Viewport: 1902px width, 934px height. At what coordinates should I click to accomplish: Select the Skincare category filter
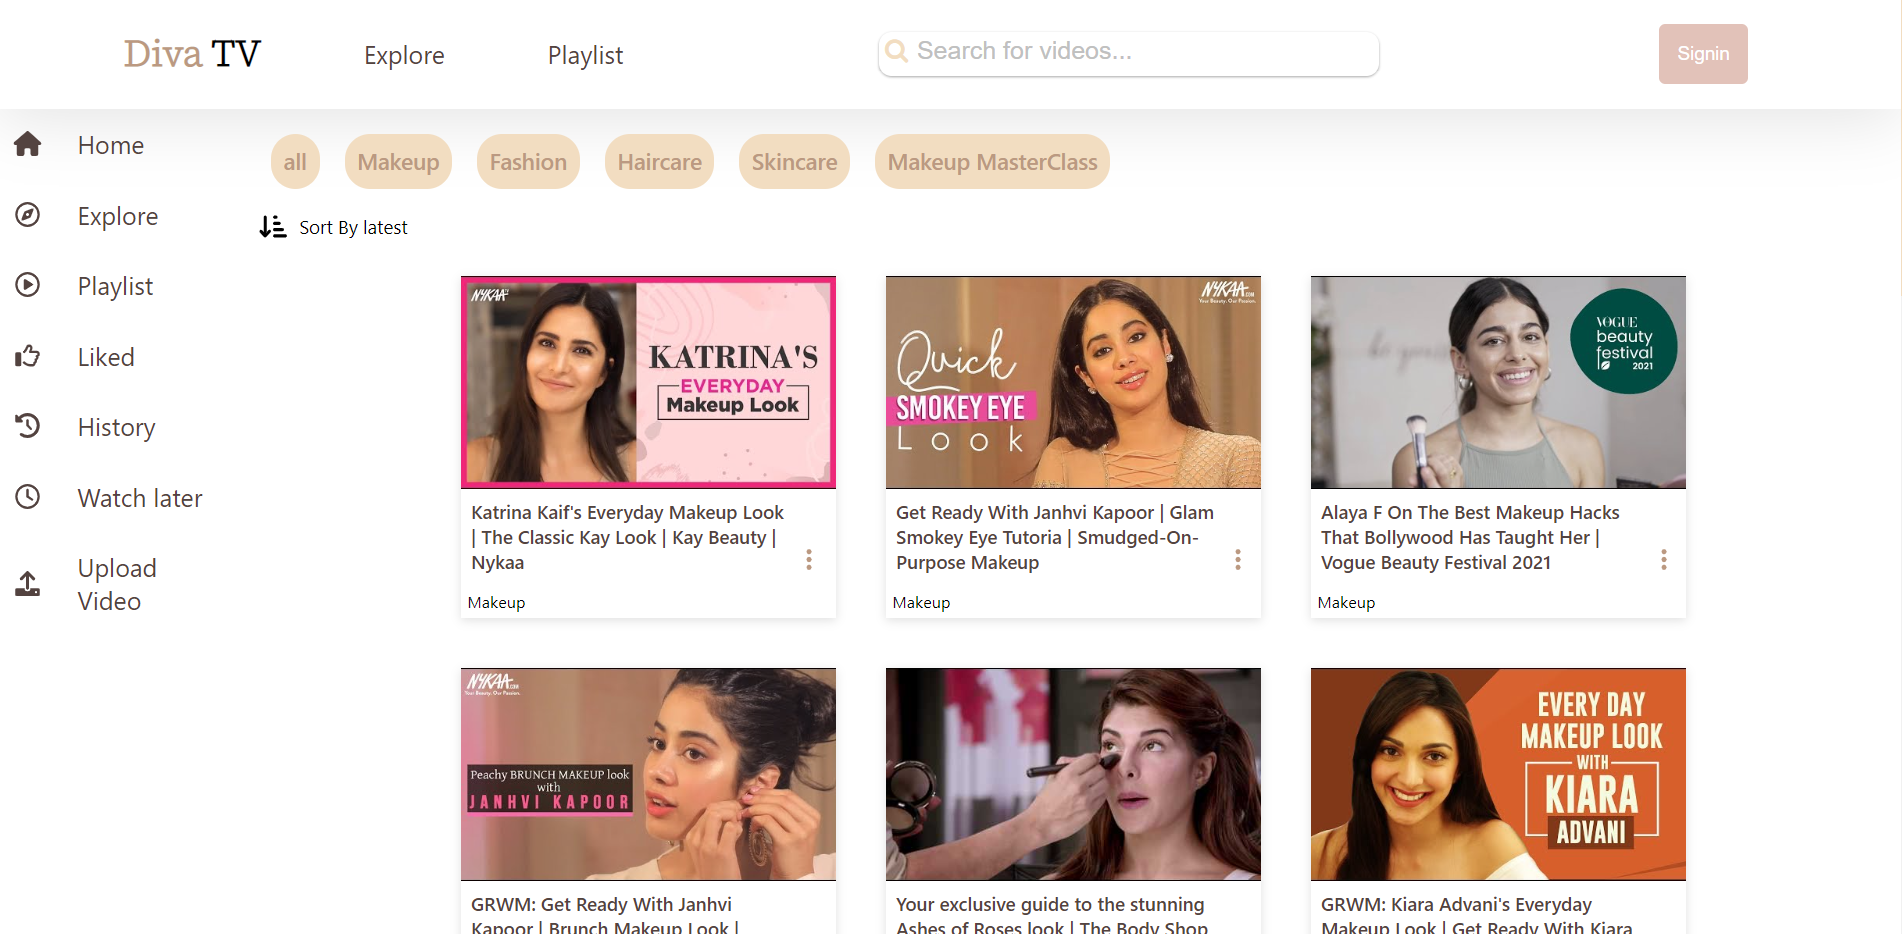coord(794,162)
